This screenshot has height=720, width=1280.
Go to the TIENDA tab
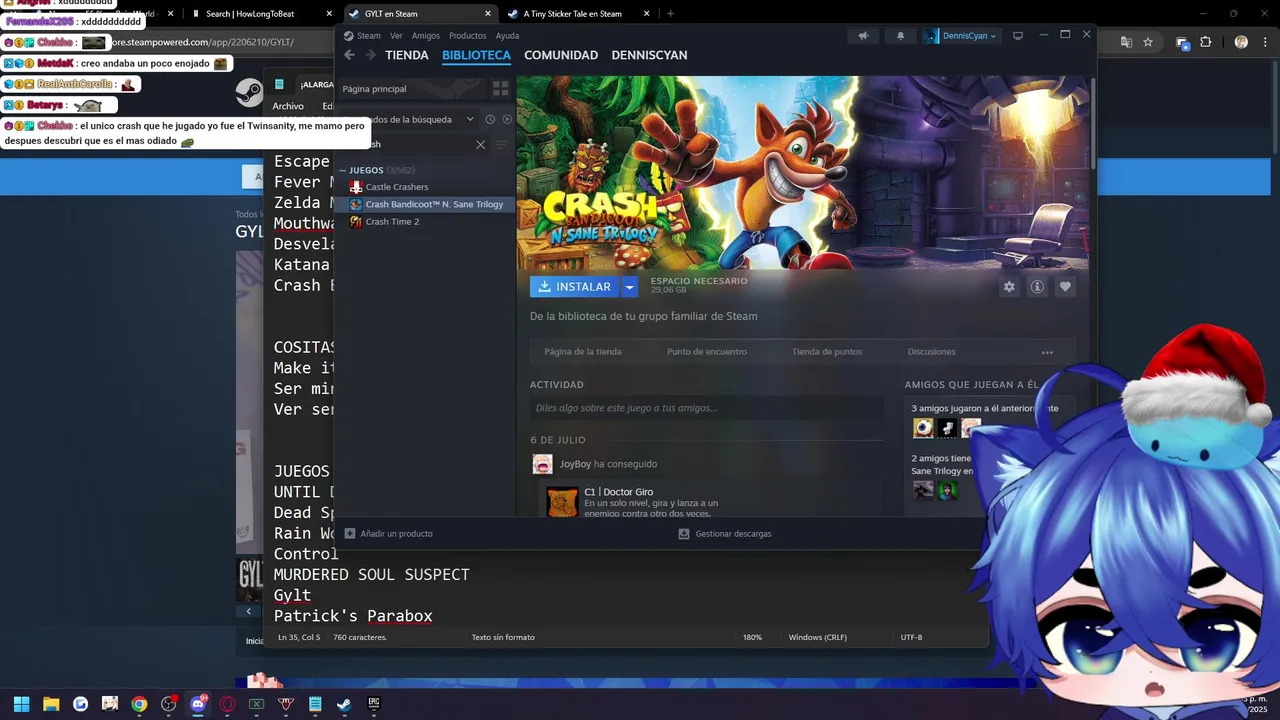click(x=407, y=55)
